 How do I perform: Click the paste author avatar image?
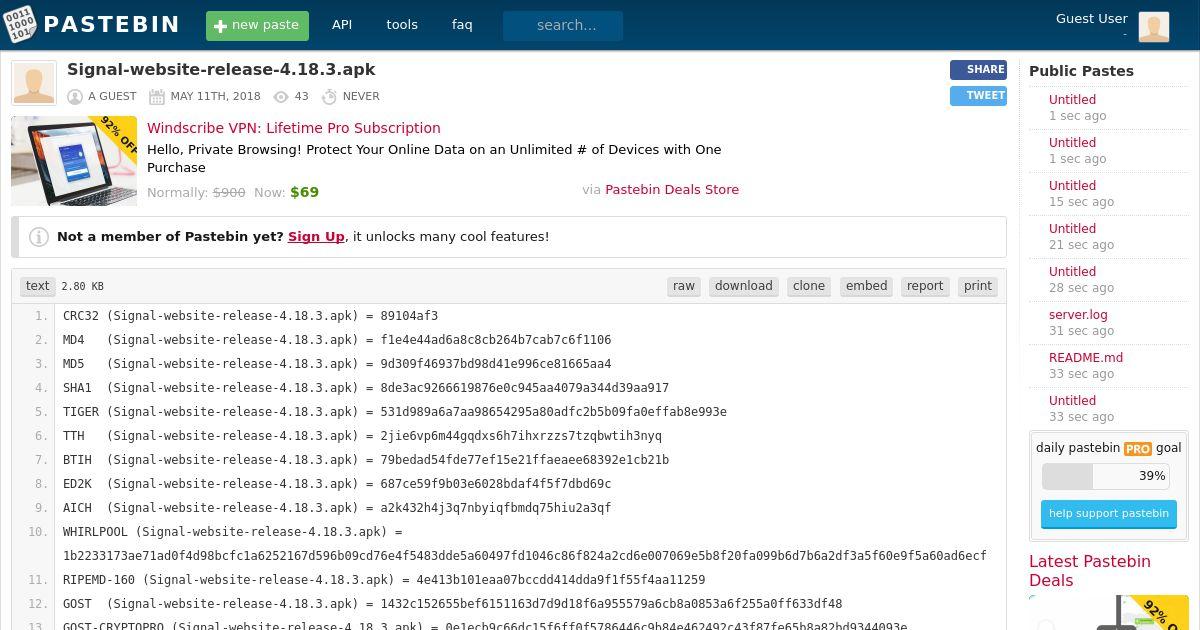34,83
